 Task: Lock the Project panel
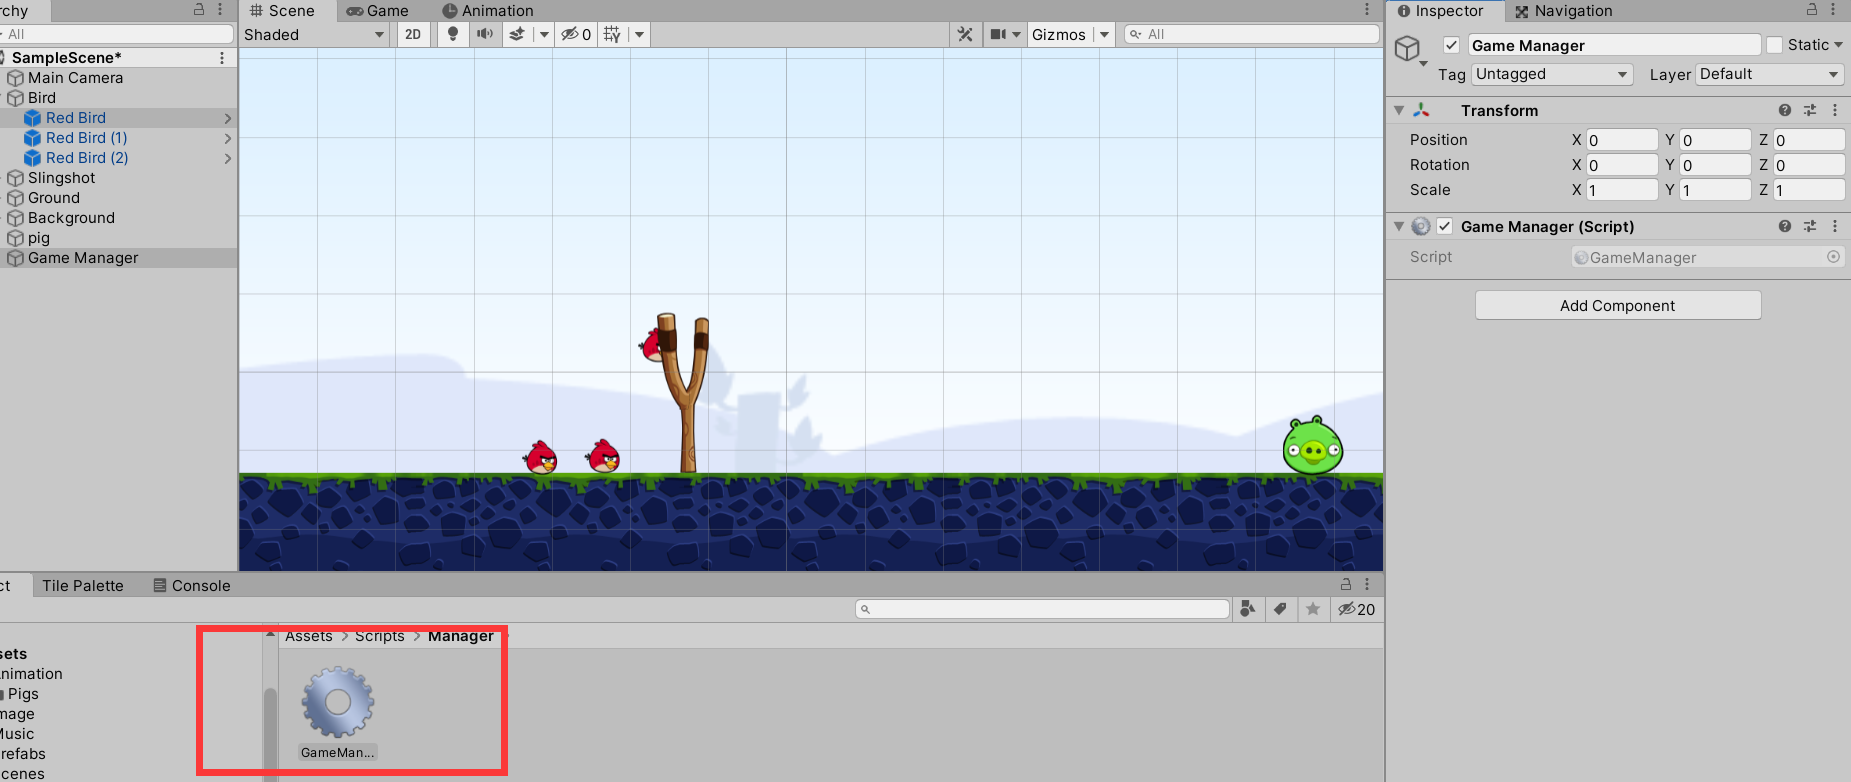tap(1345, 584)
